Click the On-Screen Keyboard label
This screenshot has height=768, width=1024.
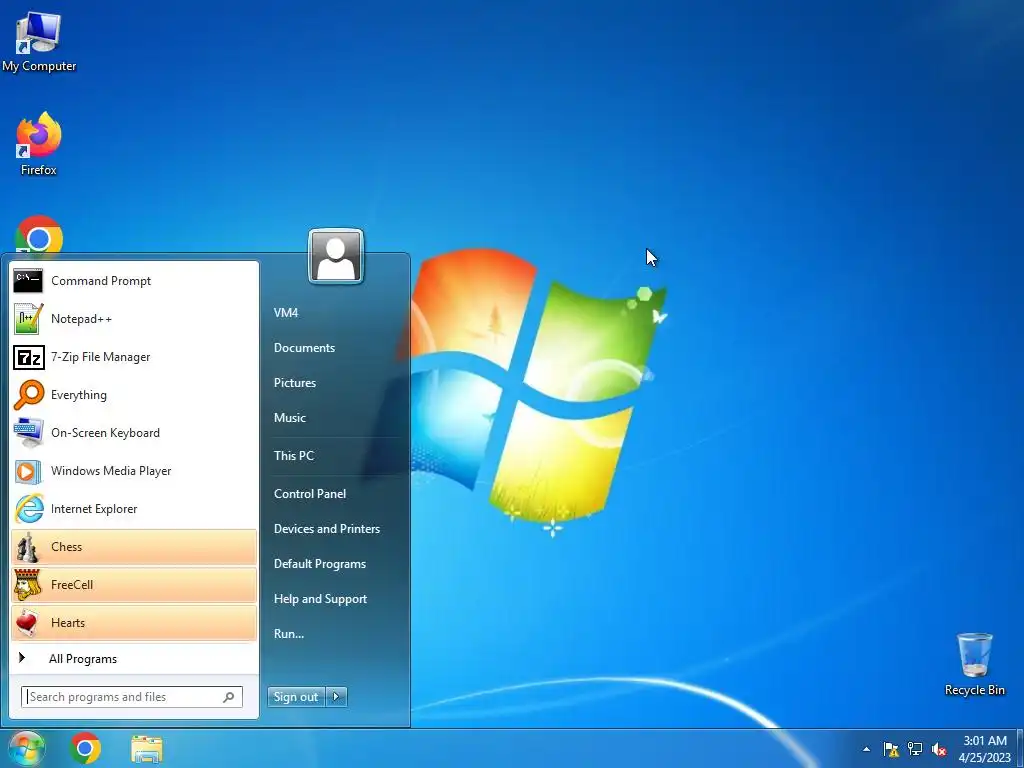point(105,433)
